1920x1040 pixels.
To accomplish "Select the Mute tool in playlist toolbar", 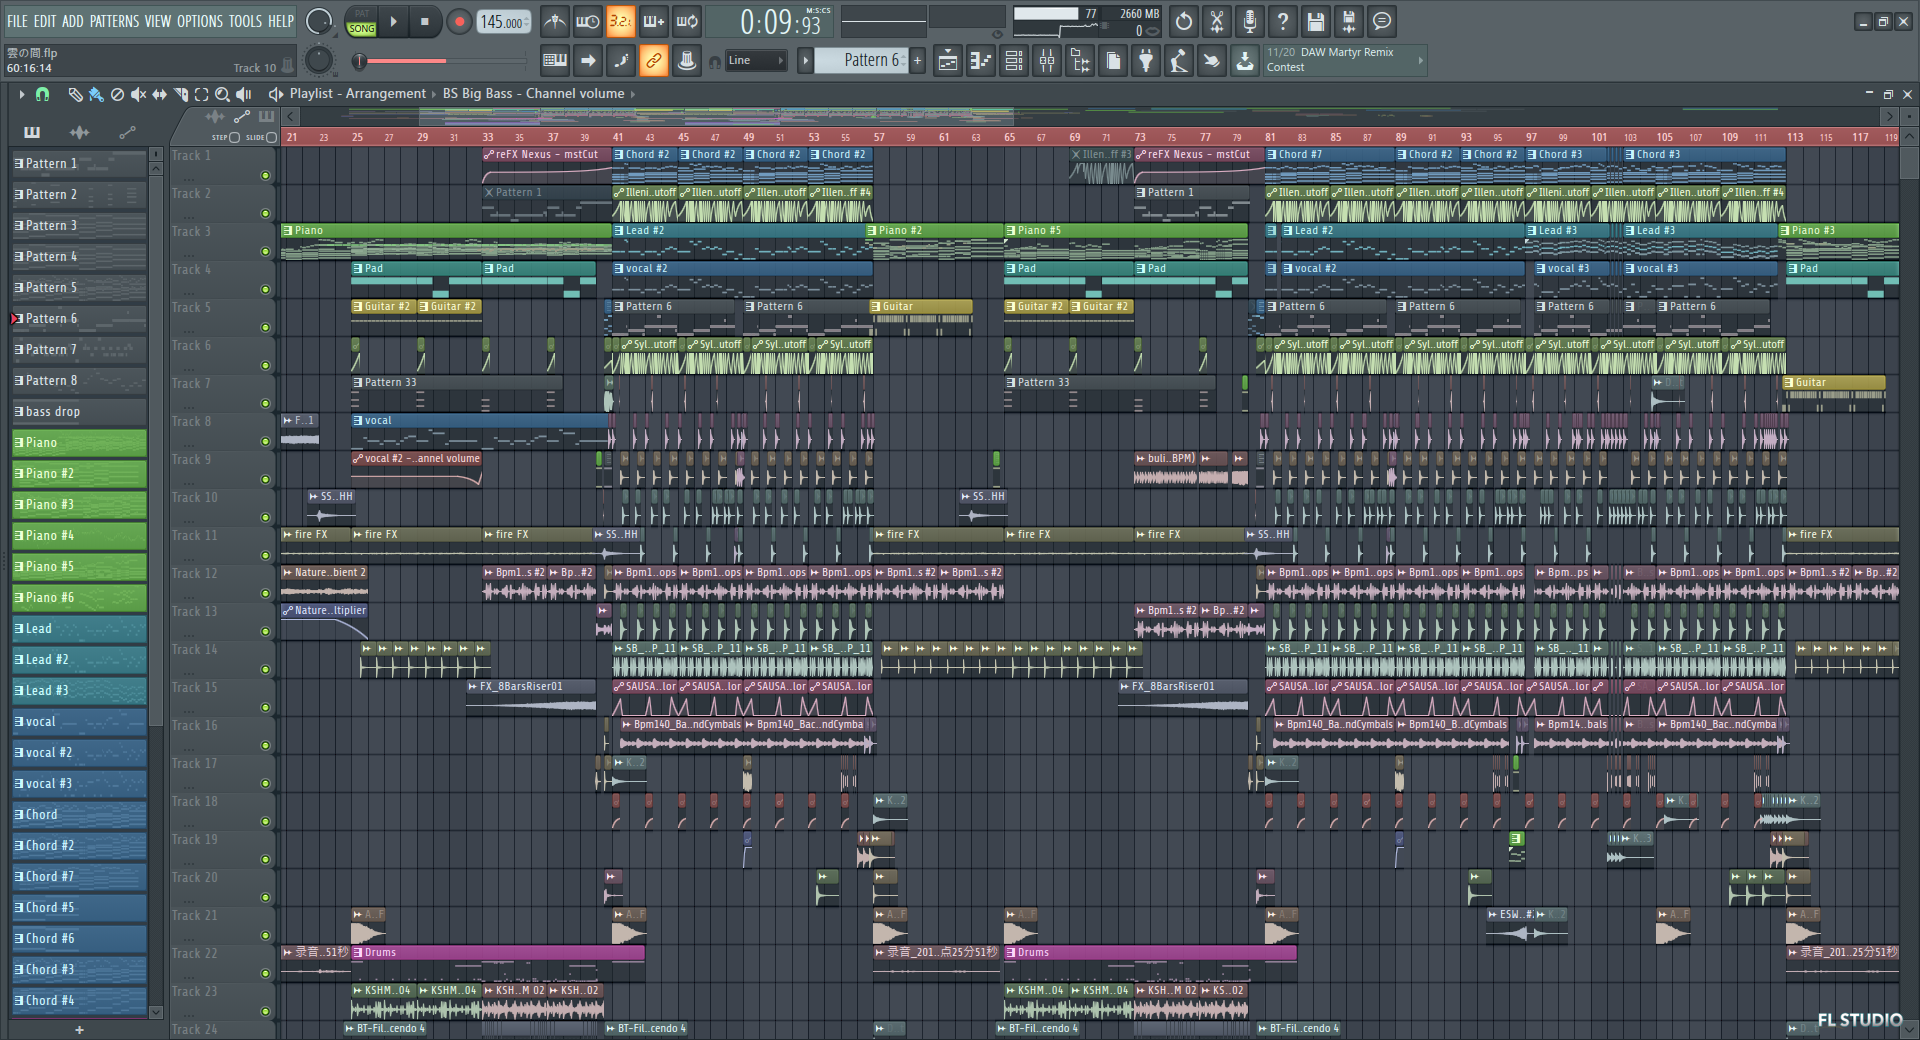I will pos(138,94).
